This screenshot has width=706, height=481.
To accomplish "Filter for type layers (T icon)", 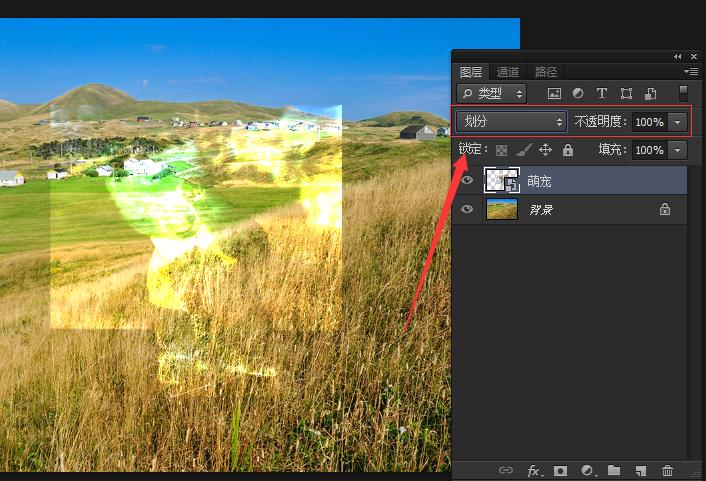I will coord(602,93).
